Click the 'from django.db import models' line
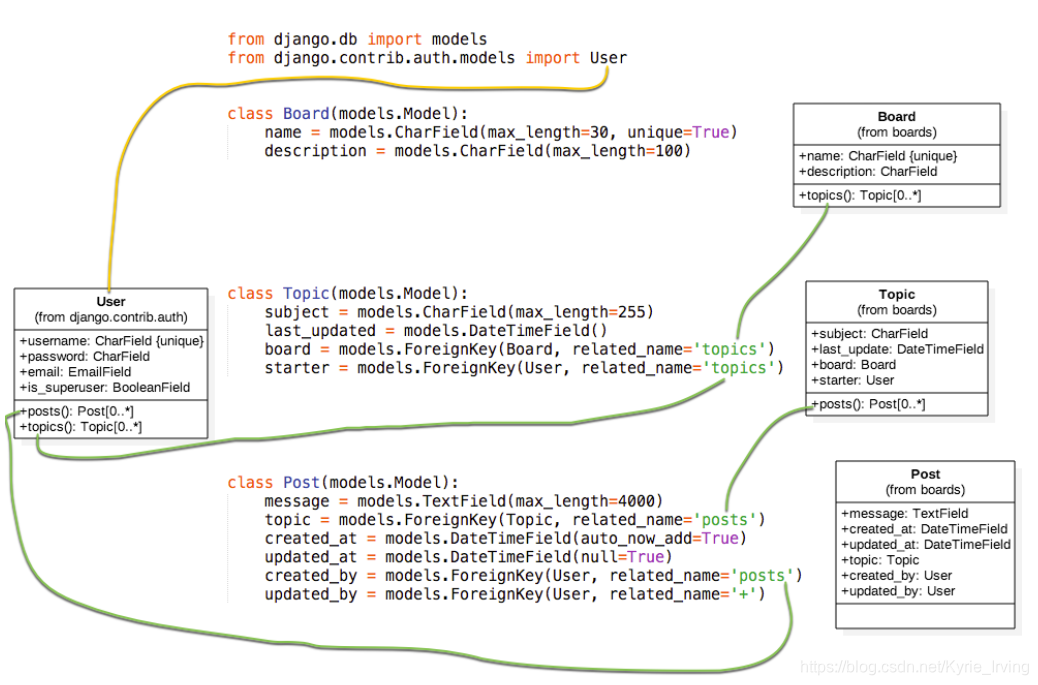The height and width of the screenshot is (685, 1038). point(357,39)
